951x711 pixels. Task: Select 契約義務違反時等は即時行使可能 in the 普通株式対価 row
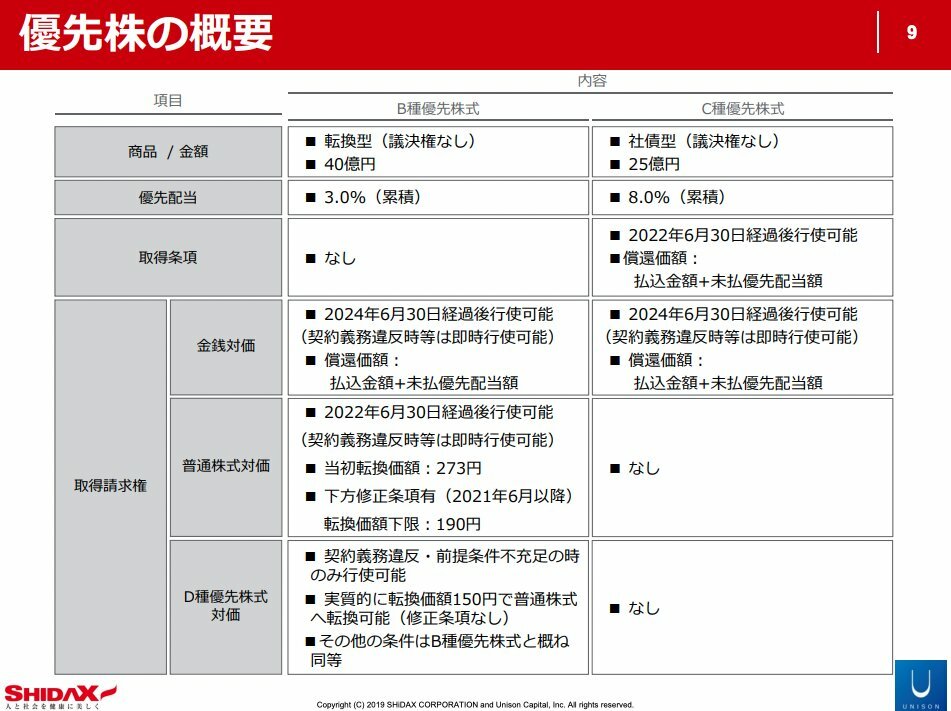coord(428,440)
